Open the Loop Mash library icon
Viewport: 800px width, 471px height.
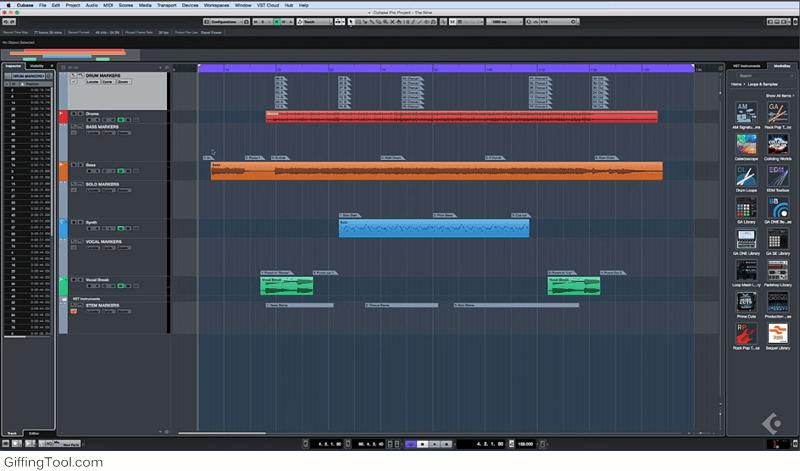(746, 270)
